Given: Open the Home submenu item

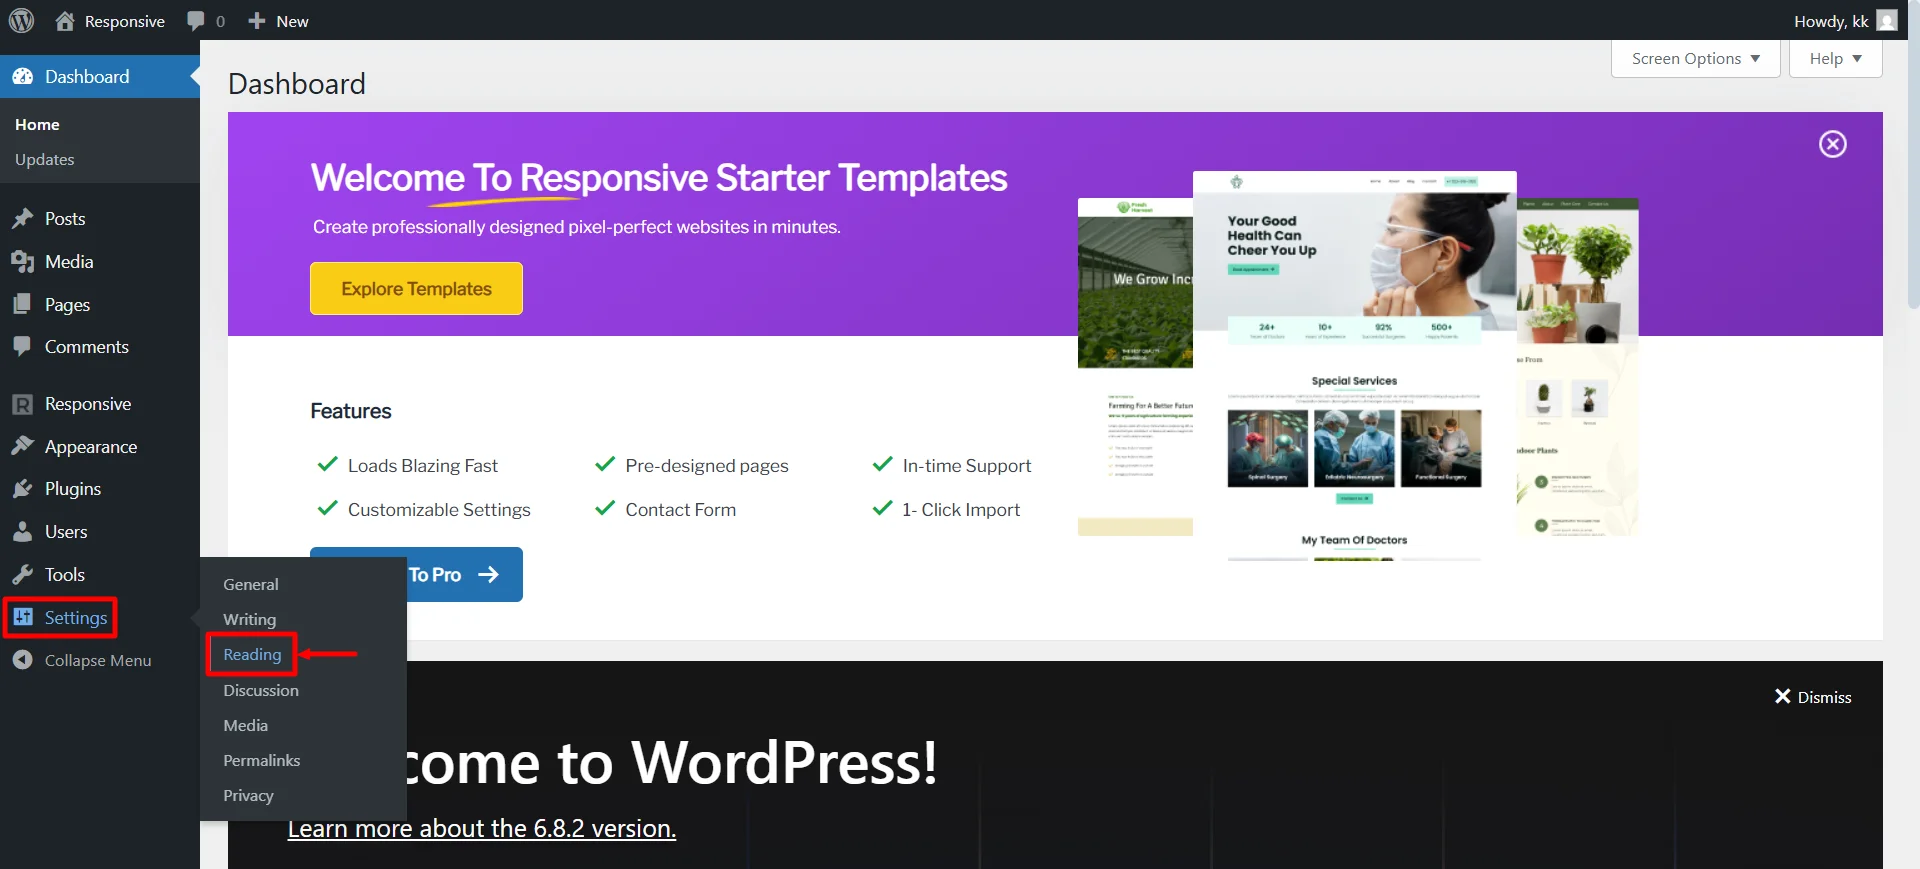Looking at the screenshot, I should [37, 125].
